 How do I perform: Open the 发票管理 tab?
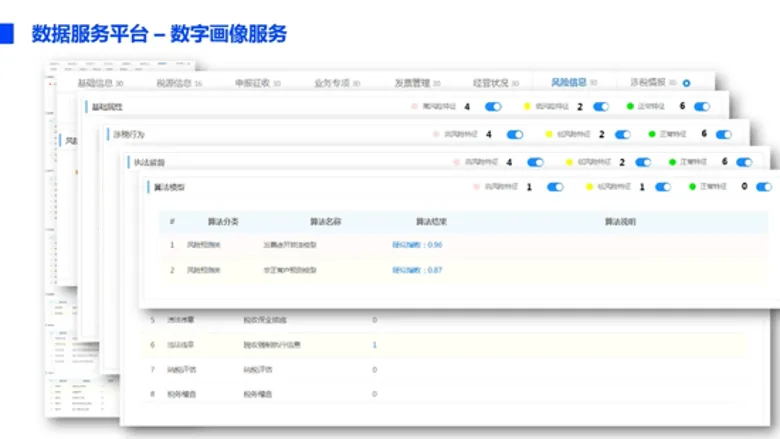point(417,83)
